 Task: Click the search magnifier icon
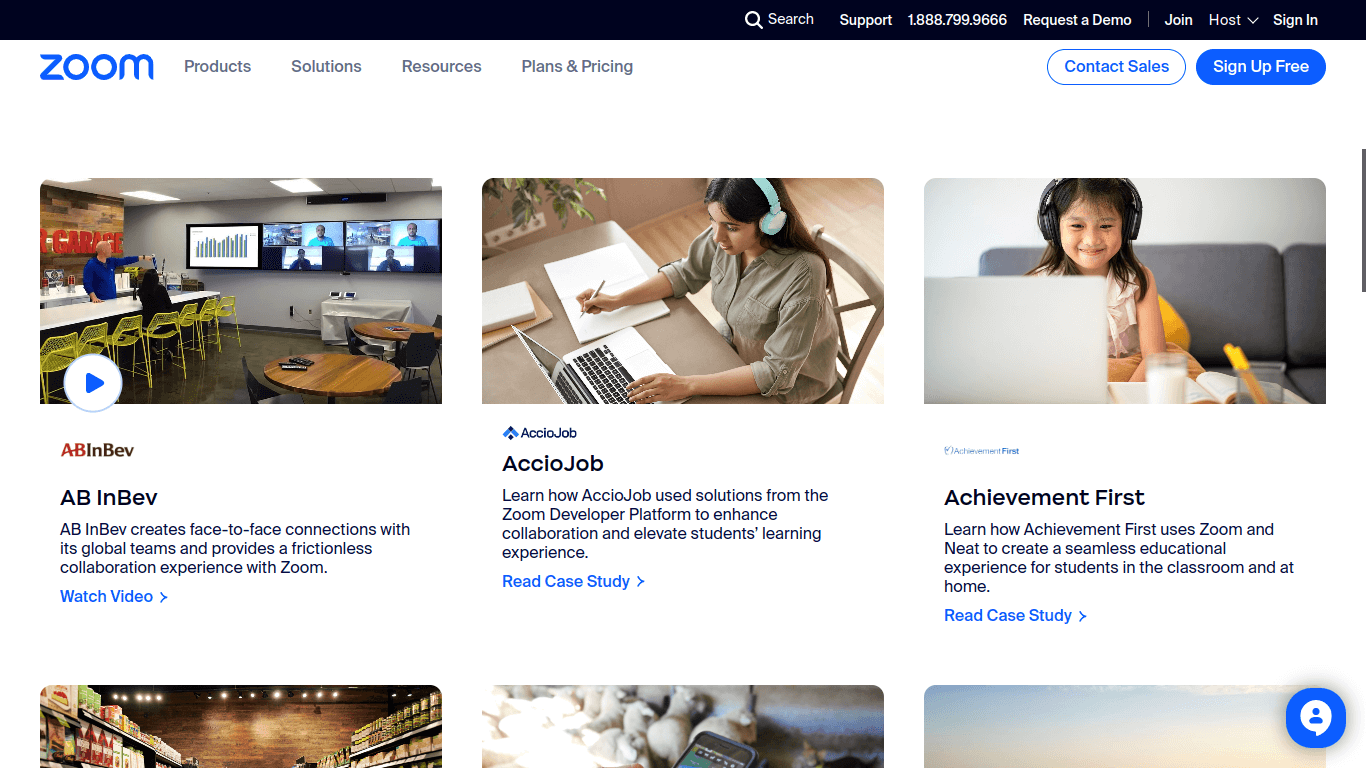click(754, 20)
